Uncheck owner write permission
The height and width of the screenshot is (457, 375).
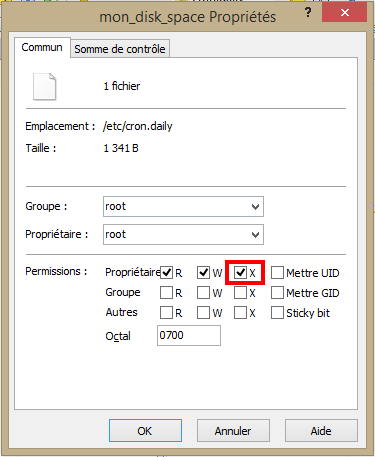click(203, 272)
